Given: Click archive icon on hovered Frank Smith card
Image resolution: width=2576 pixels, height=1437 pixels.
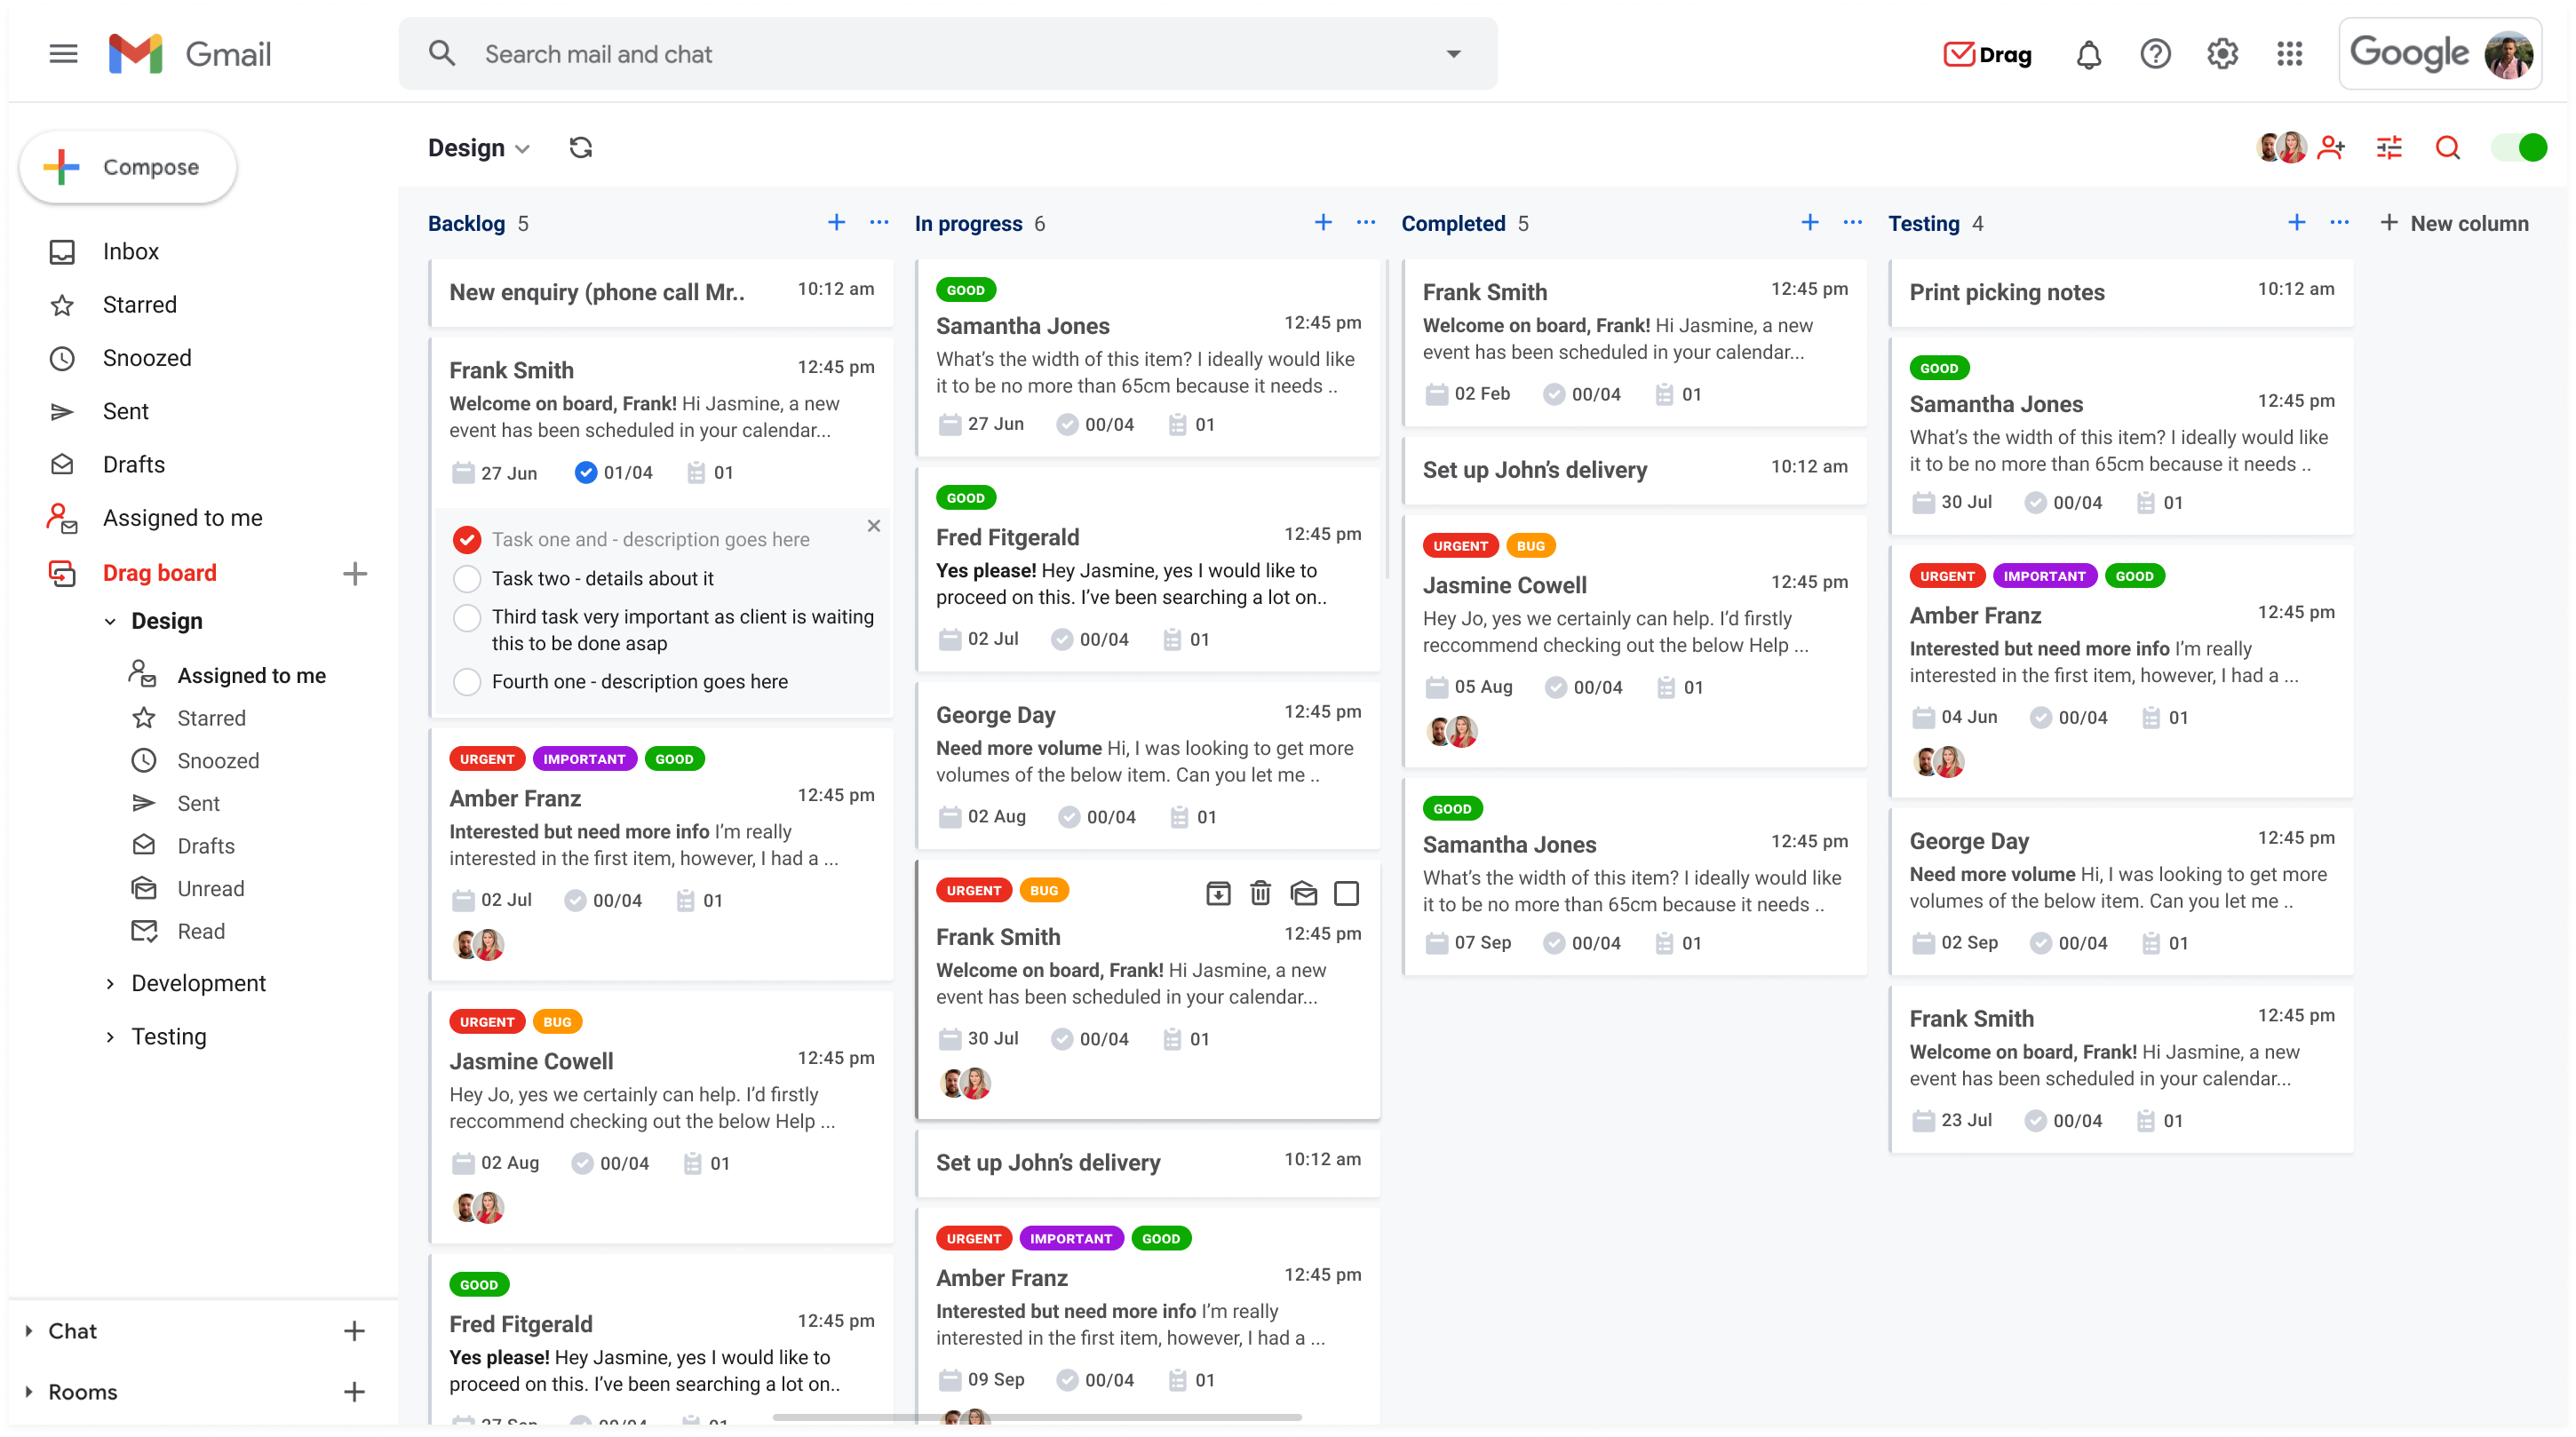Looking at the screenshot, I should [x=1217, y=892].
